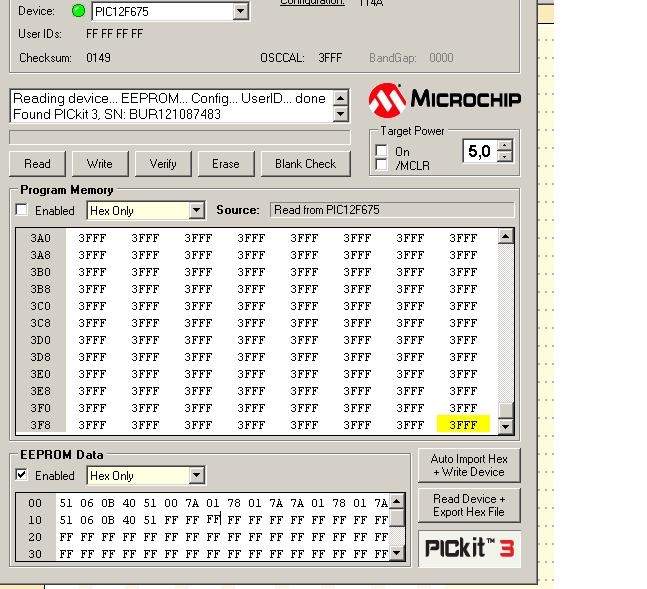
Task: Select first 3FFF in row 3A0
Action: point(92,238)
